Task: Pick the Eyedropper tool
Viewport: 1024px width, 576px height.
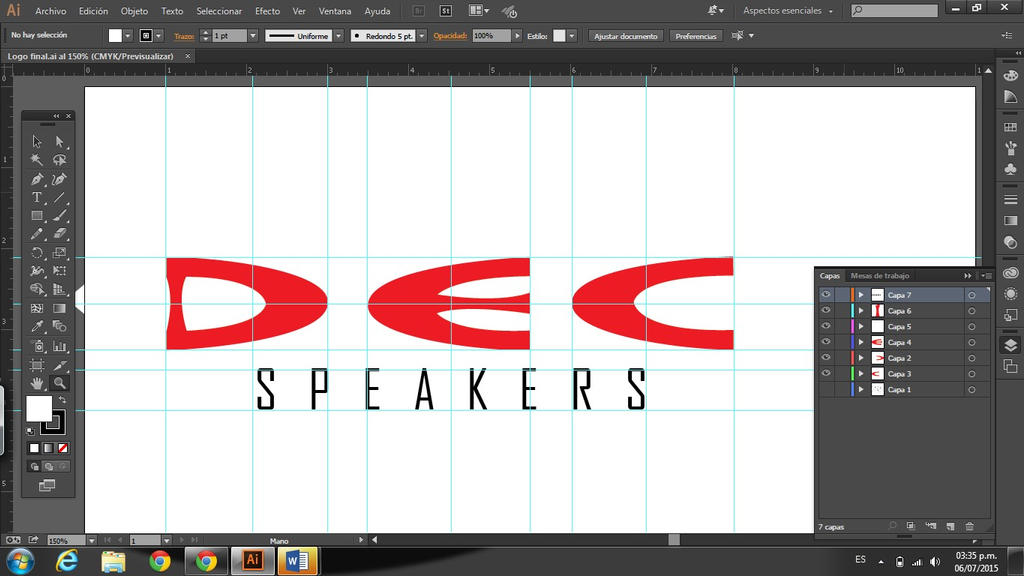Action: point(37,326)
